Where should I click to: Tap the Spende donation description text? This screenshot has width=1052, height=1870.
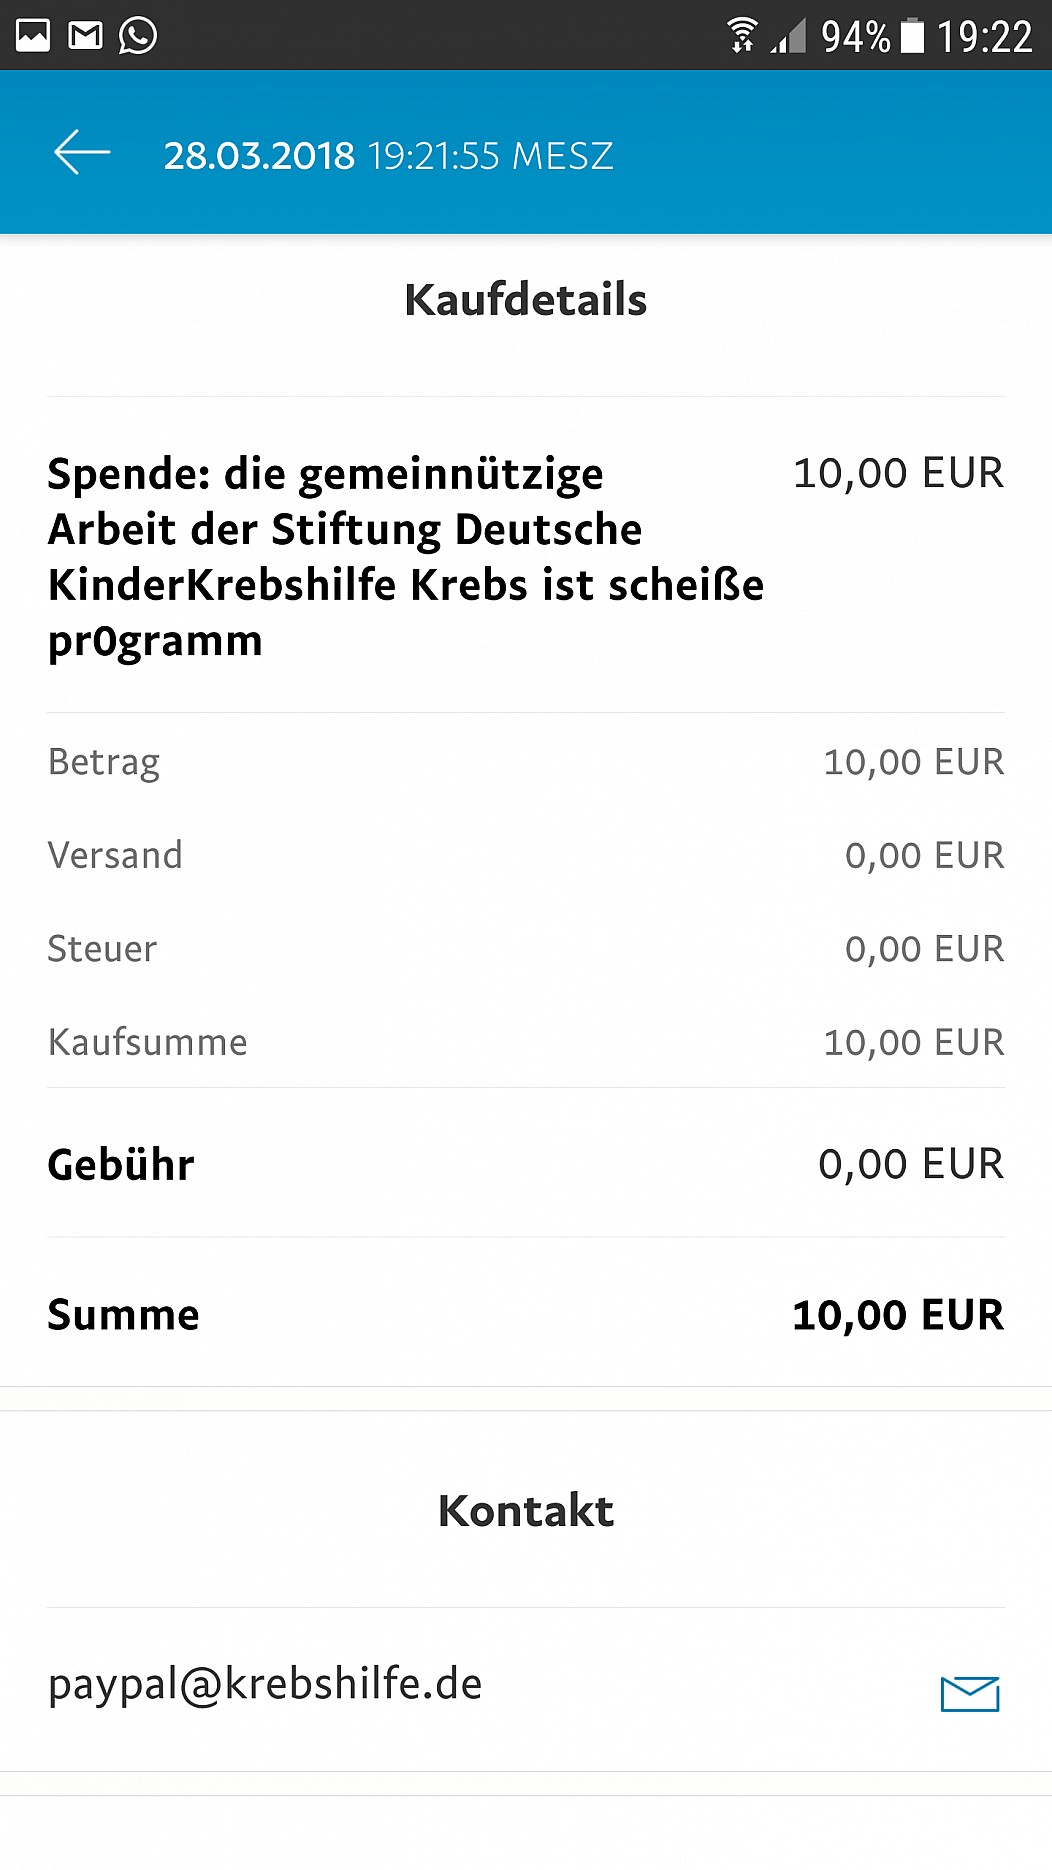[405, 557]
